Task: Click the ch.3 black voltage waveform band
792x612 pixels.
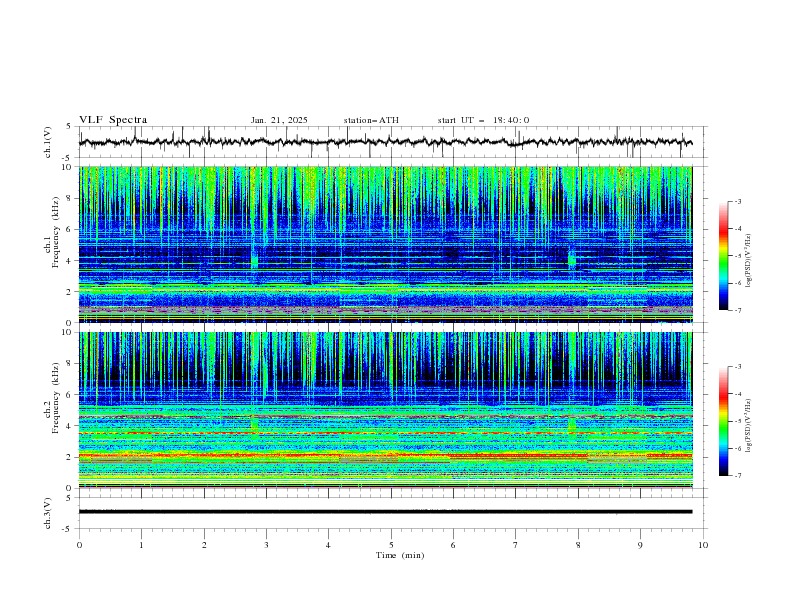Action: pyautogui.click(x=385, y=512)
